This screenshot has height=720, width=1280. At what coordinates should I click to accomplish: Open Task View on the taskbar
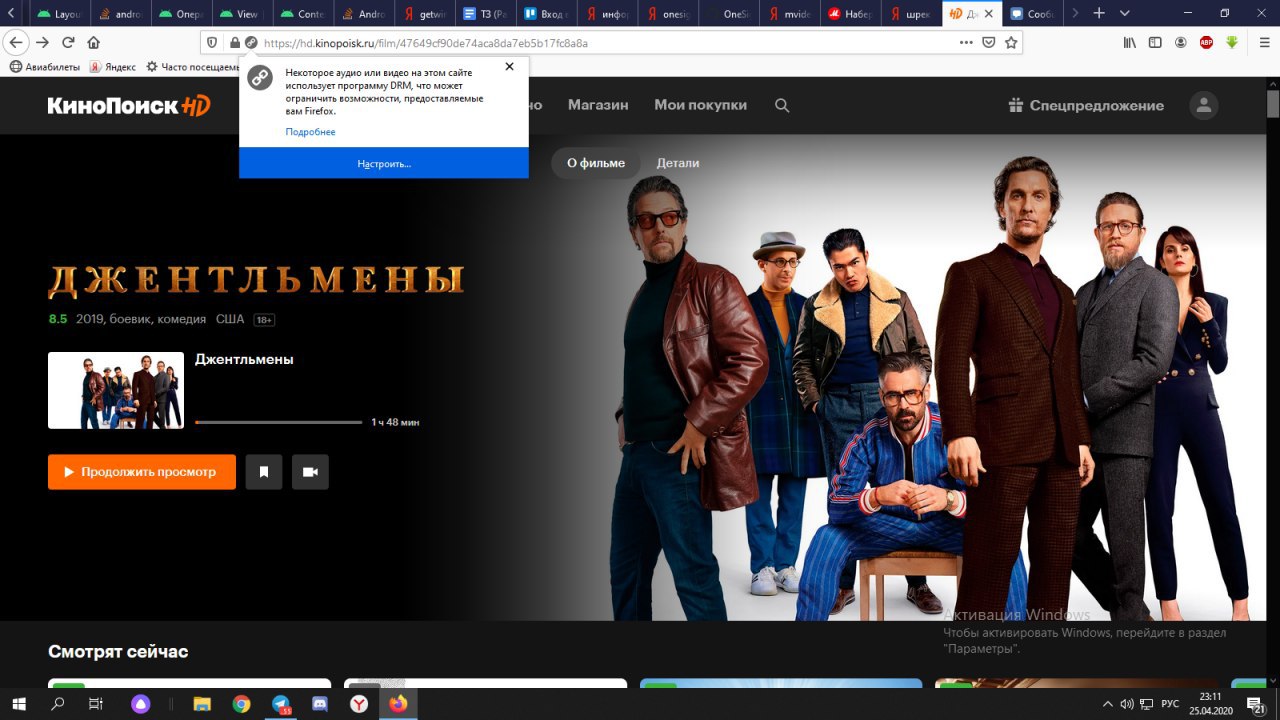[x=96, y=704]
